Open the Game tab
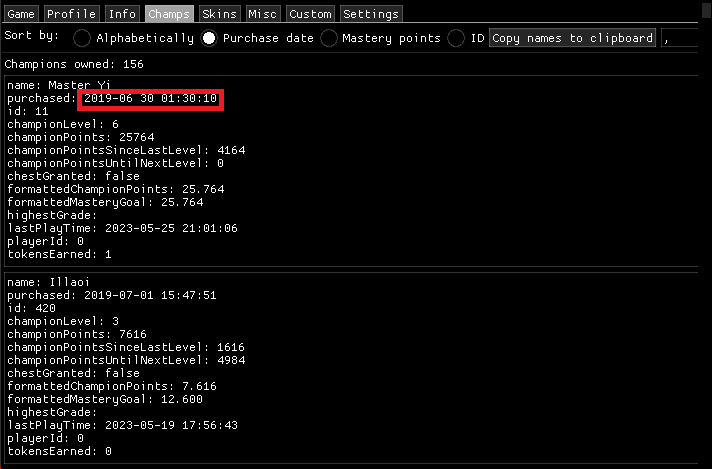The width and height of the screenshot is (712, 469). pos(21,14)
